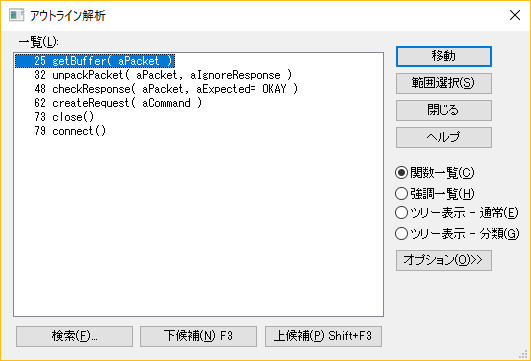The height and width of the screenshot is (361, 531).
Task: Select the ツリー表示 - 分類(G) radio button
Action: click(x=457, y=233)
